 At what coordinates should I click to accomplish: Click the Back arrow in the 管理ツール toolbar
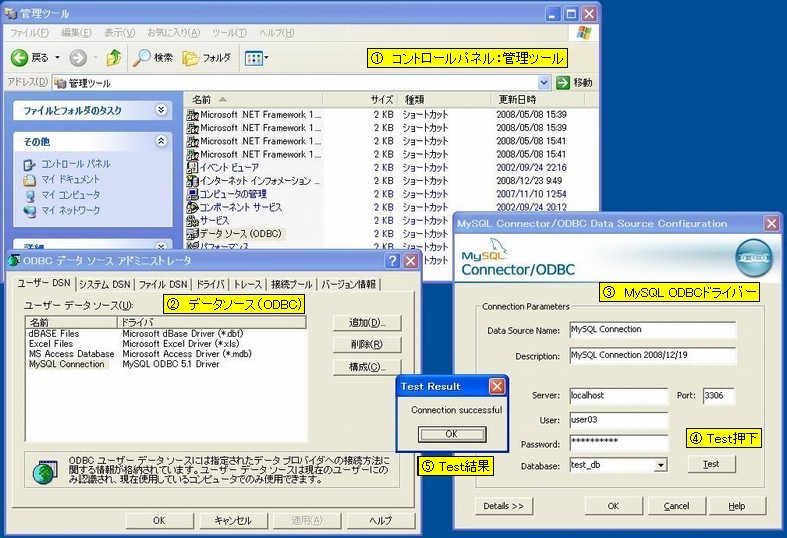[20, 58]
